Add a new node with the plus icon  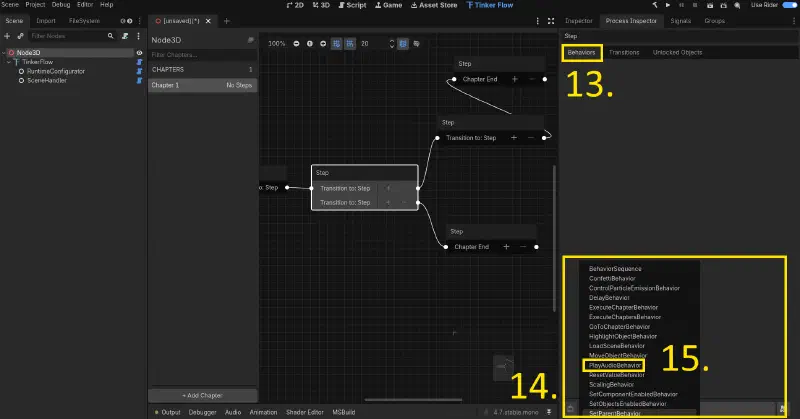7,36
